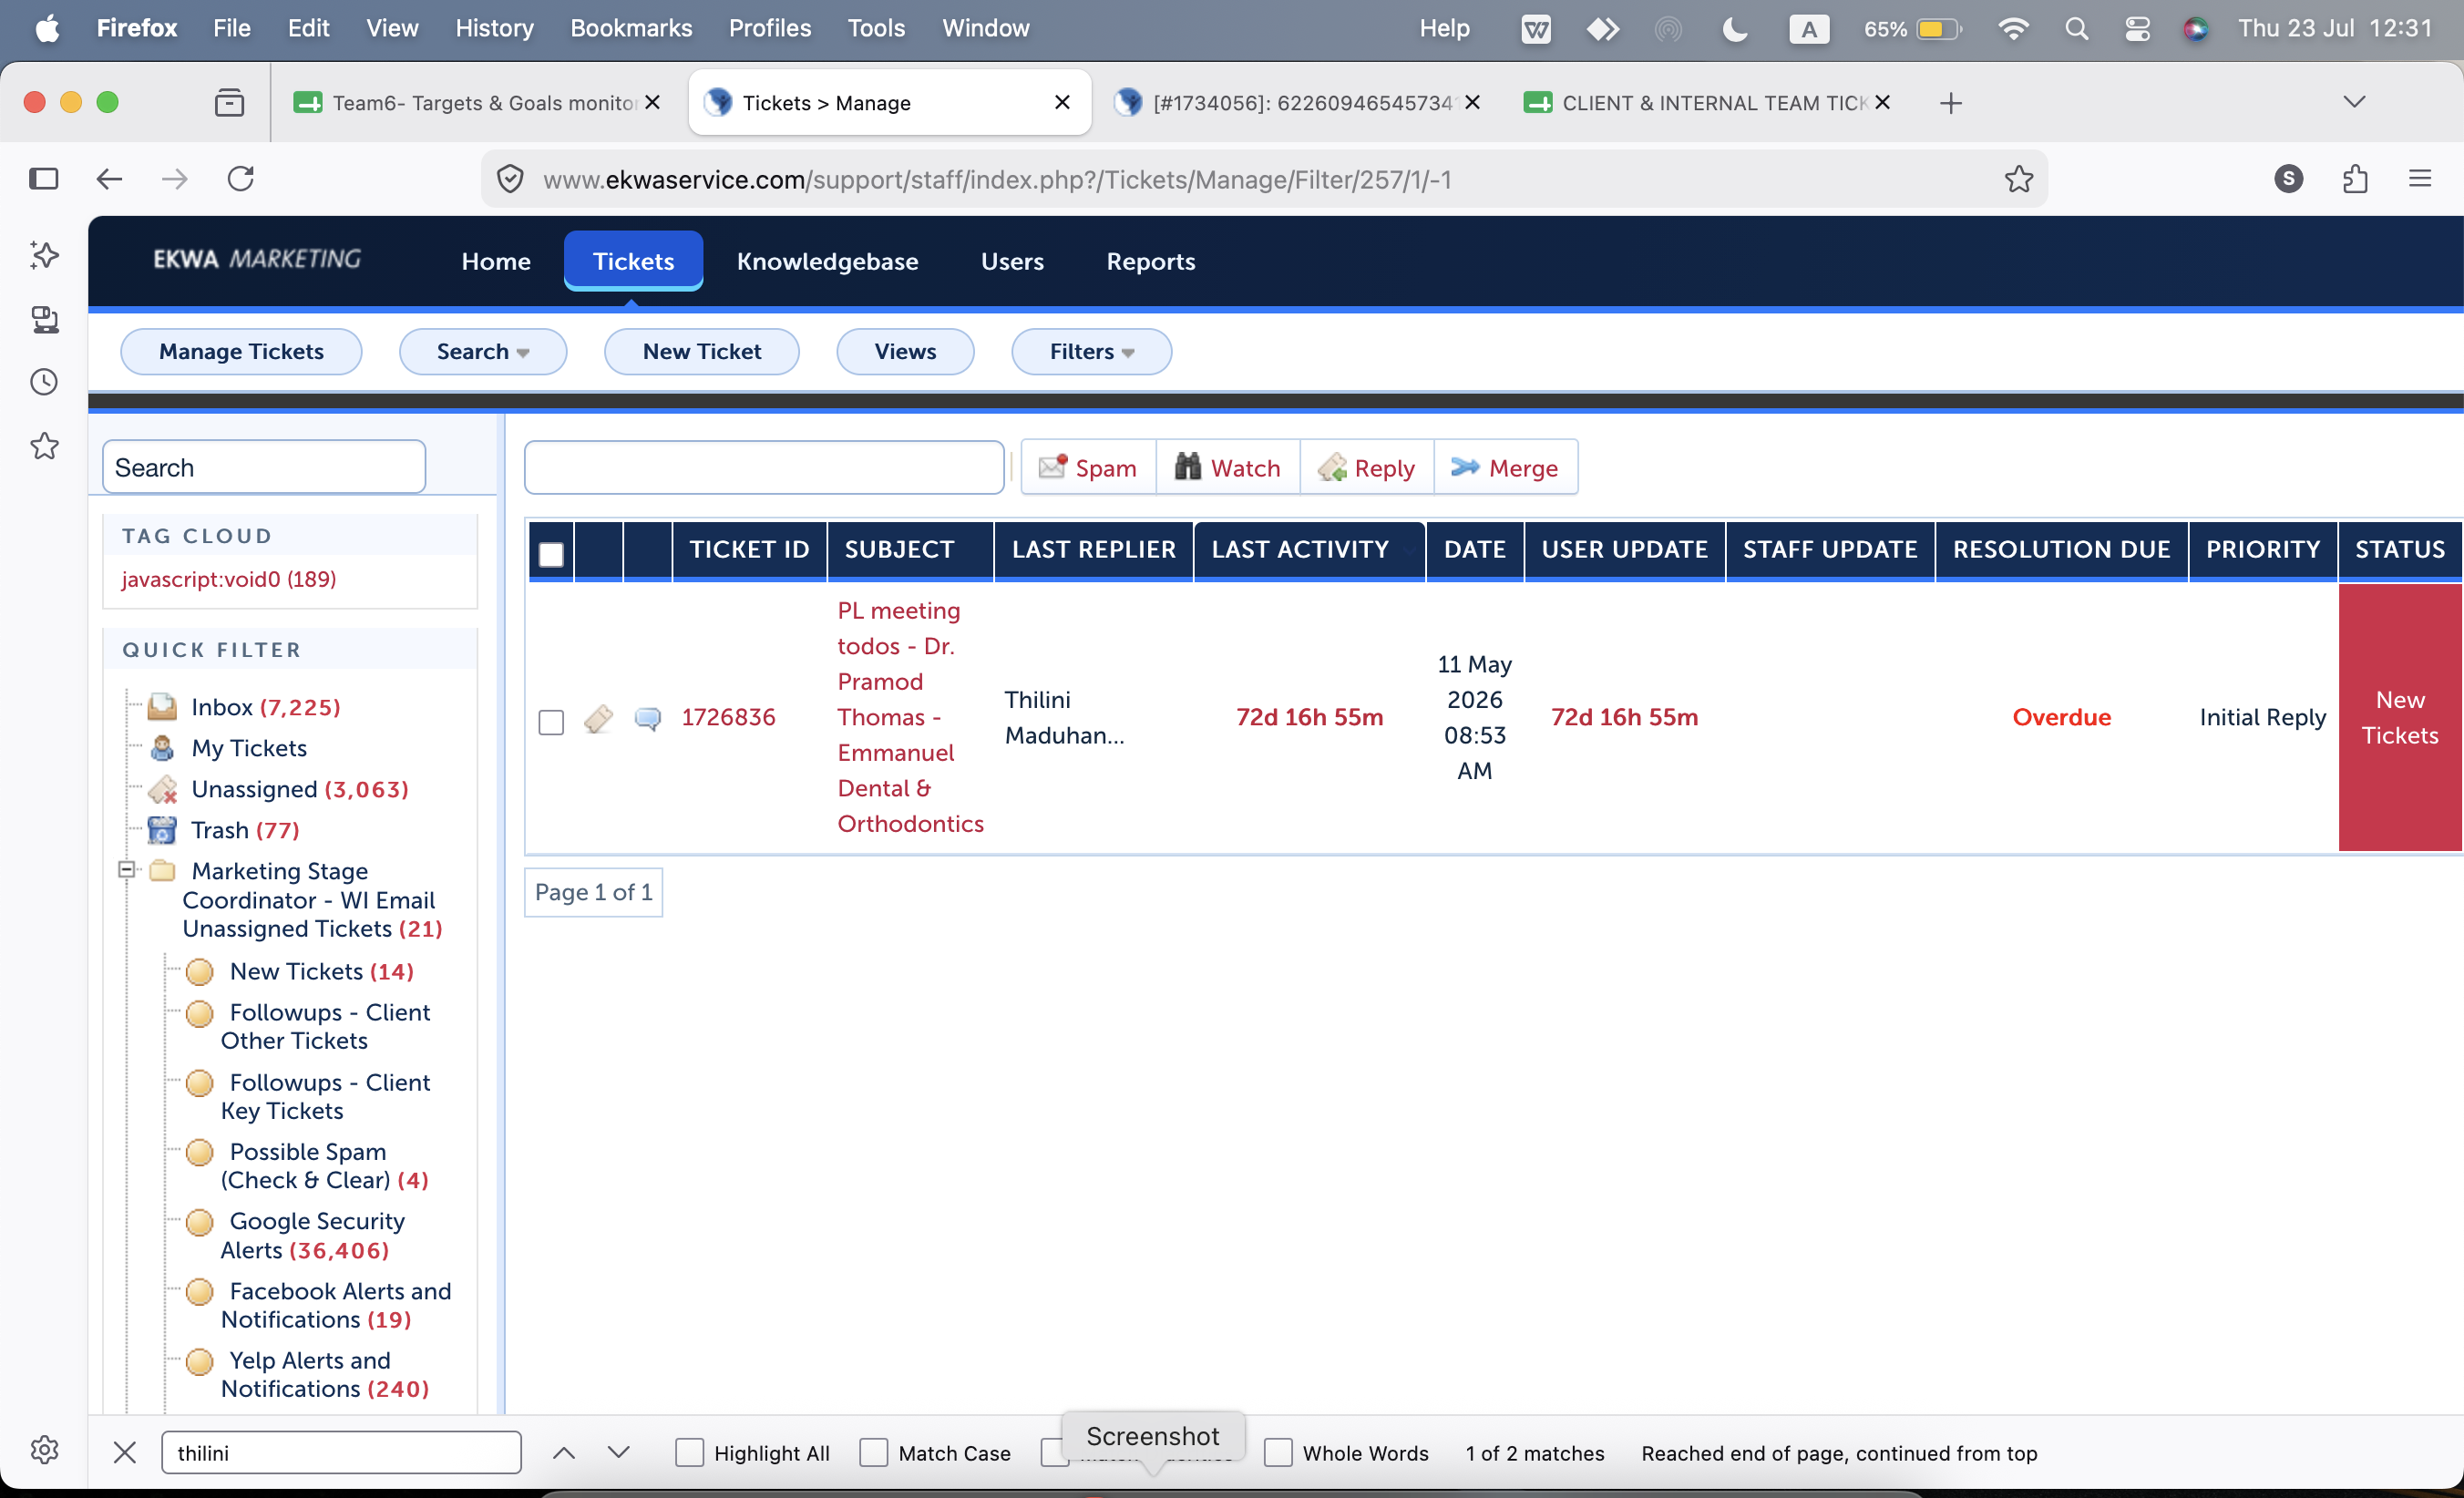
Task: Click the Reply action button
Action: point(1367,467)
